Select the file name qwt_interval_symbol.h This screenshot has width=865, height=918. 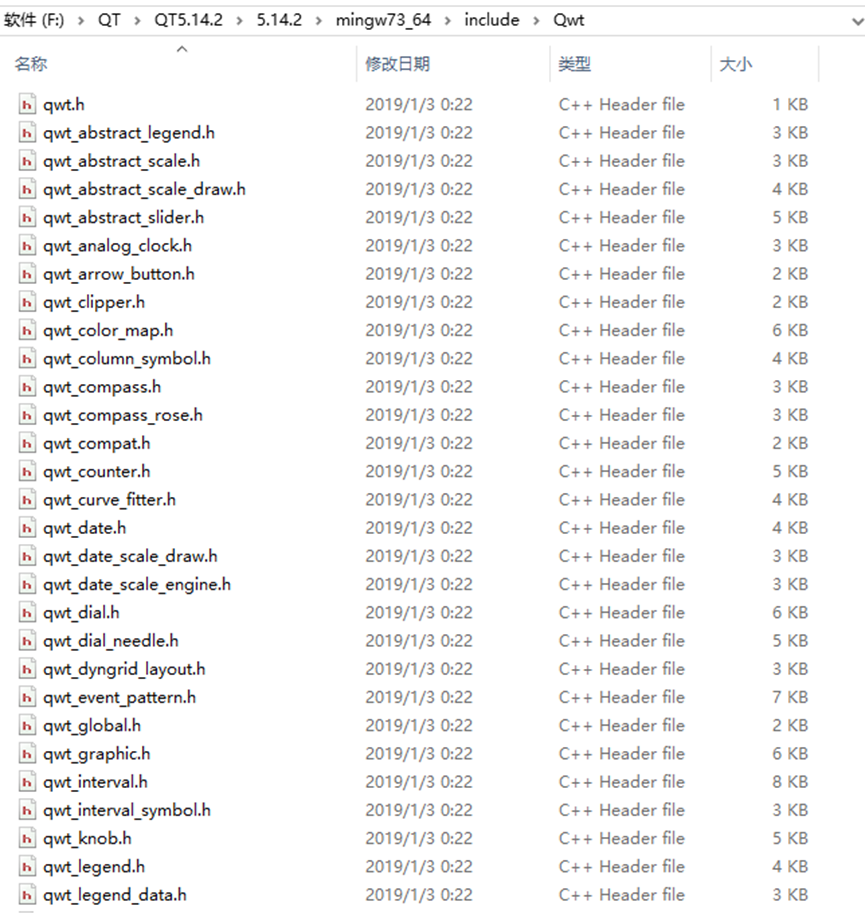click(126, 810)
